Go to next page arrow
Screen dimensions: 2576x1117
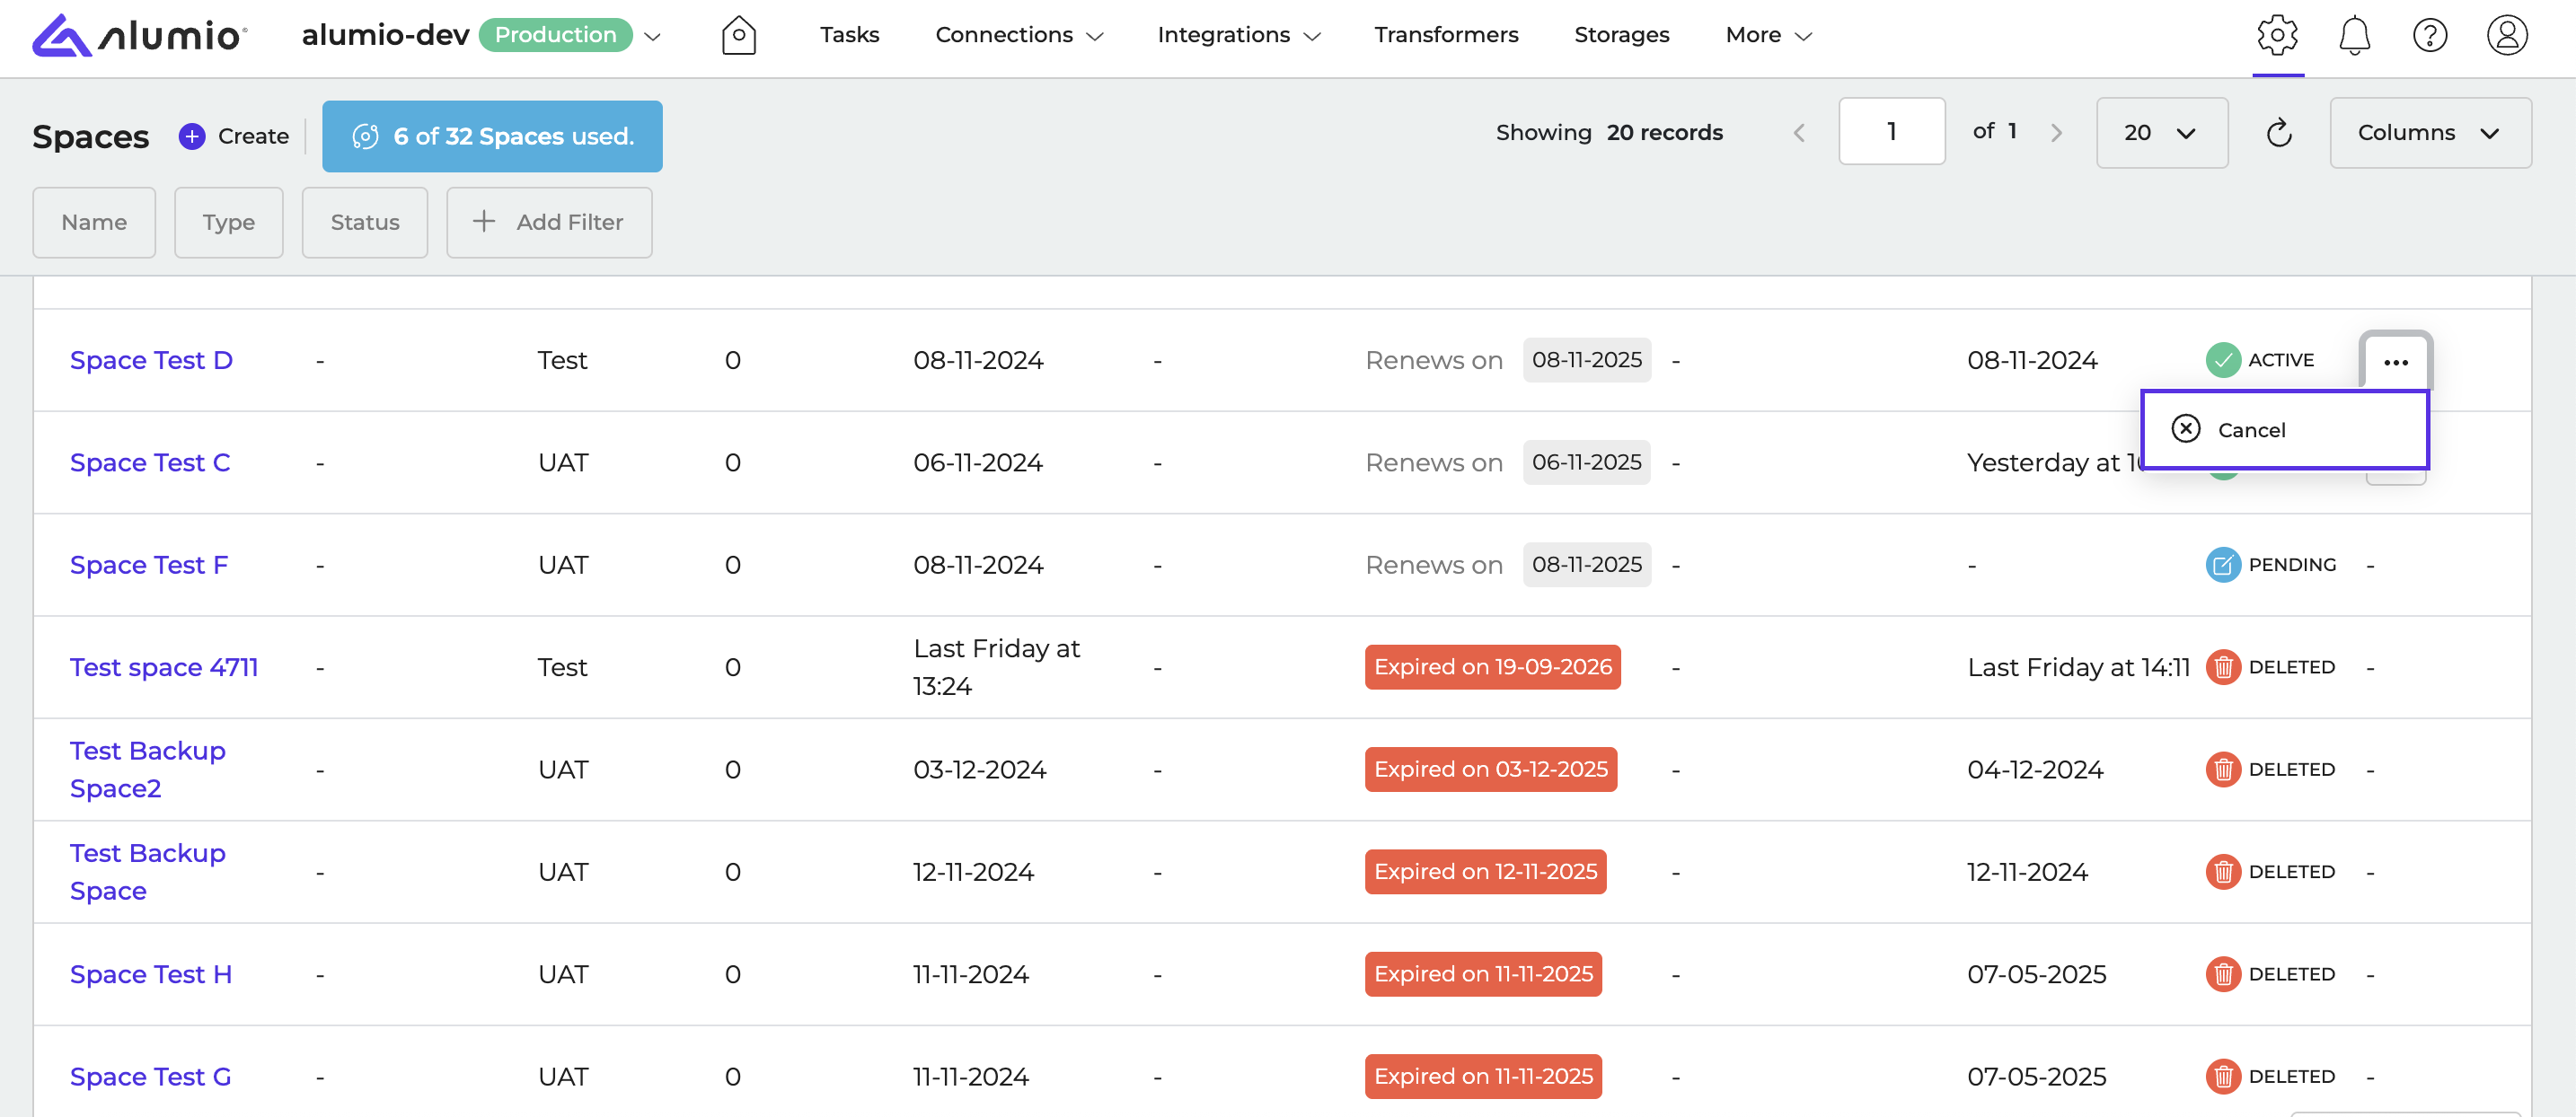coord(2056,133)
